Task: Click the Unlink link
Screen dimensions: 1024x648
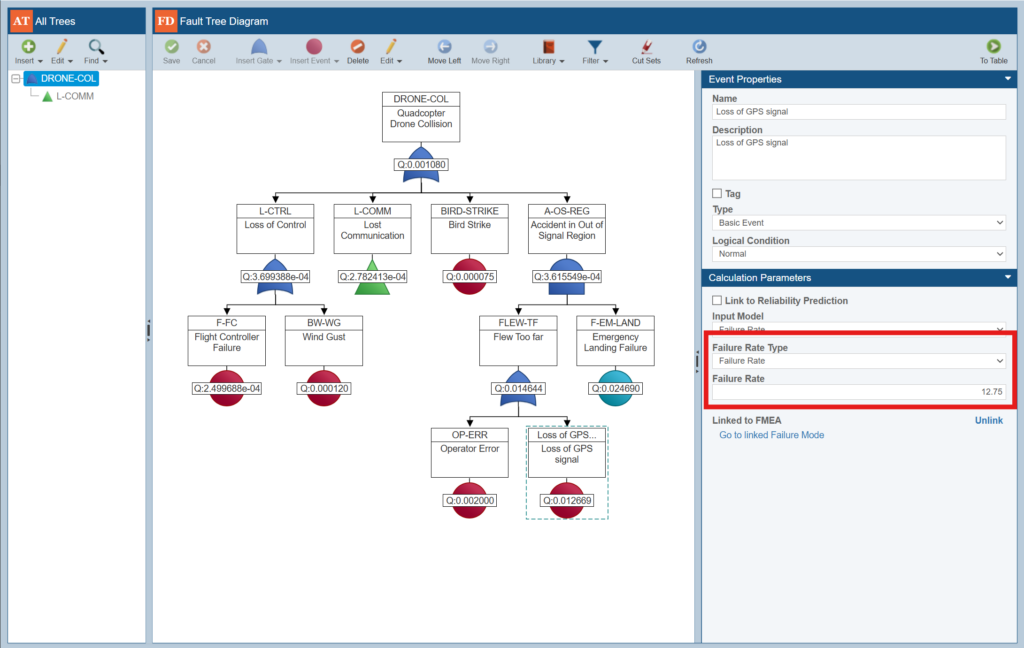Action: point(988,421)
